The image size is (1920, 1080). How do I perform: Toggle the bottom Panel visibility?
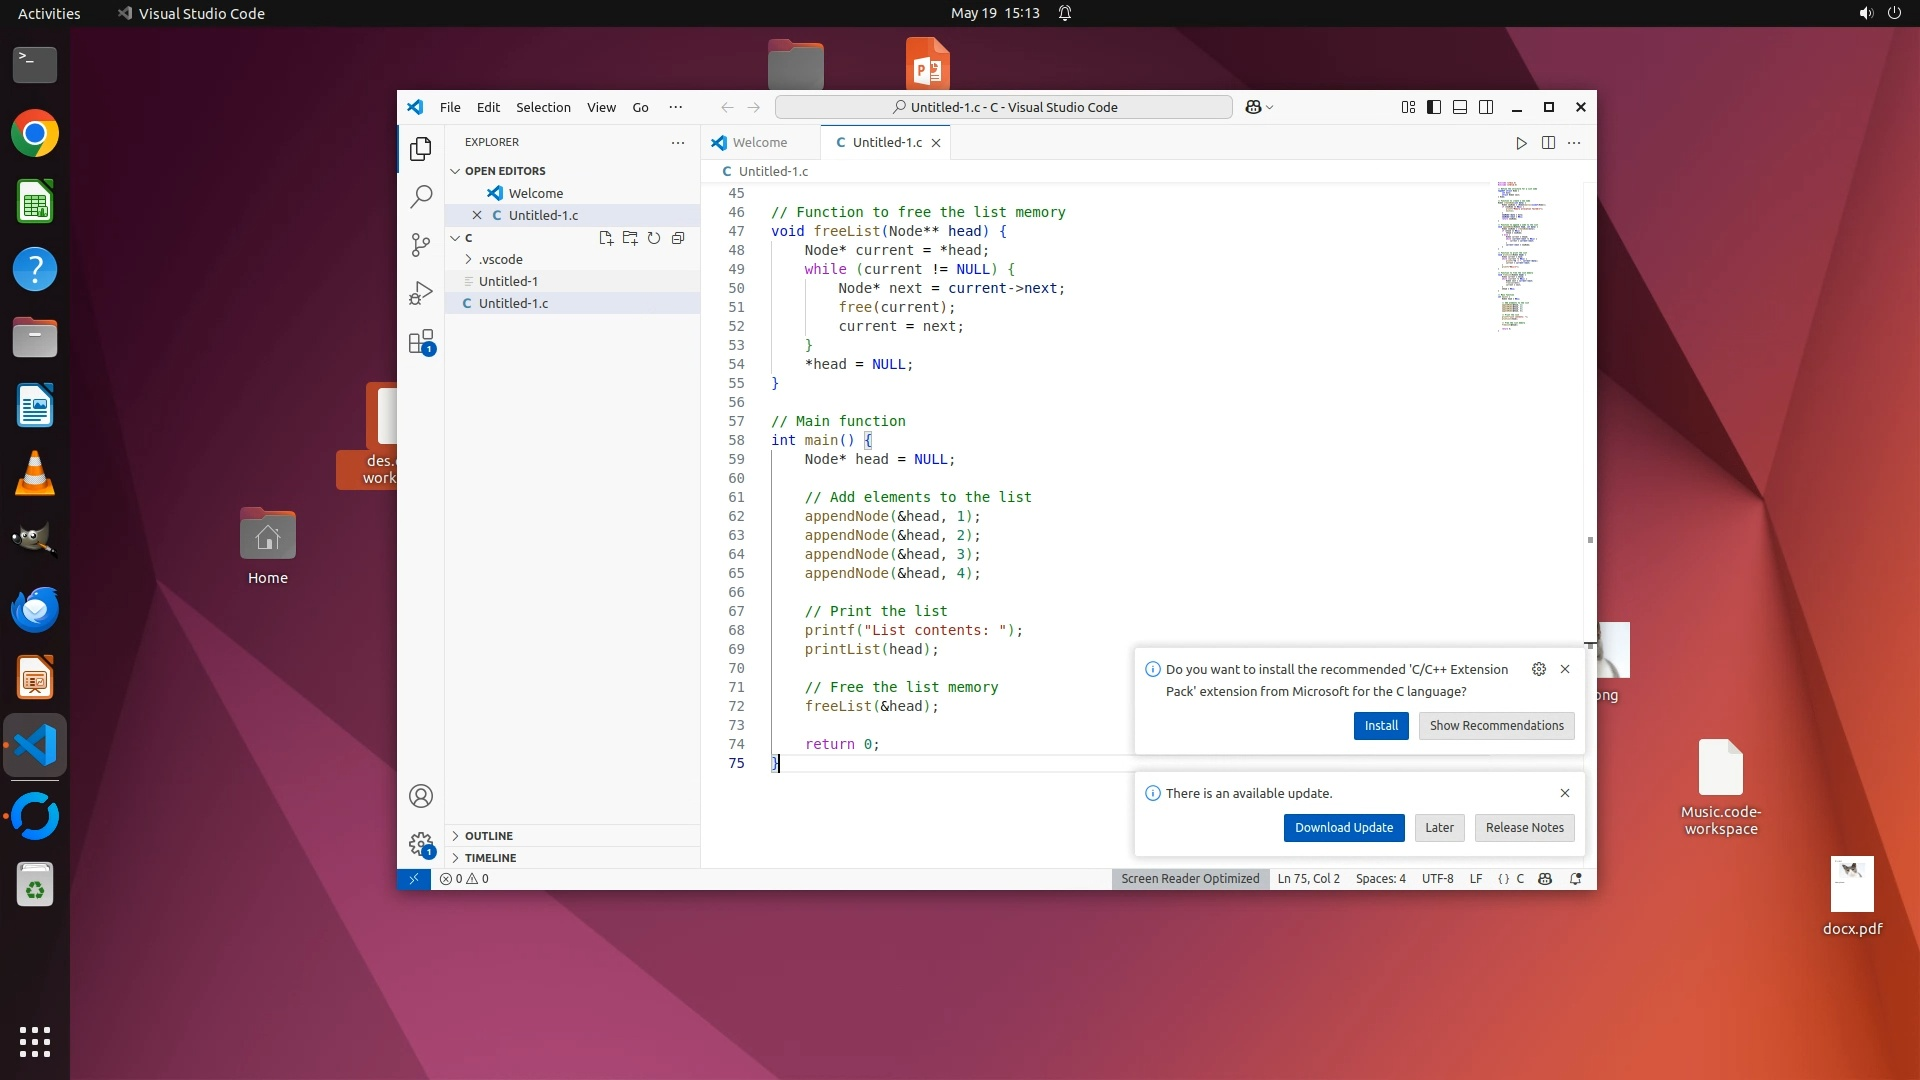coord(1460,107)
